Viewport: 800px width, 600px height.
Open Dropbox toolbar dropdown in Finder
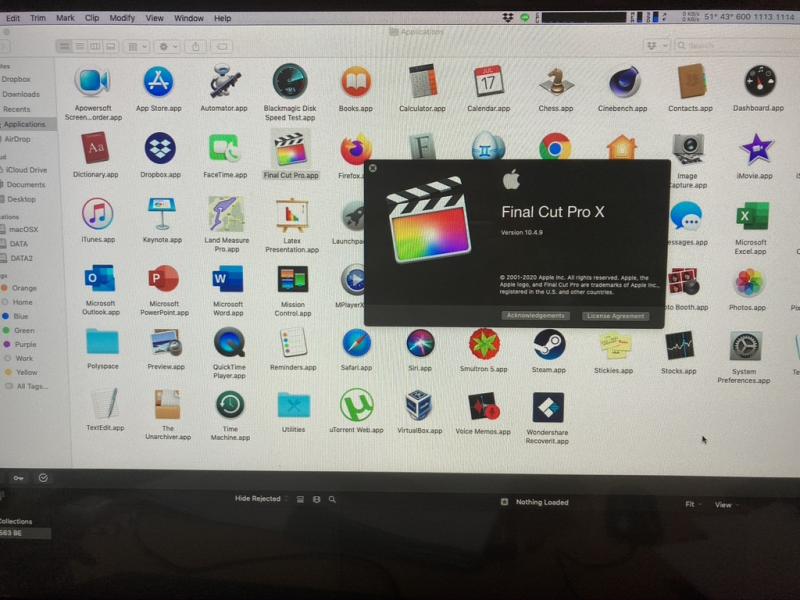pyautogui.click(x=657, y=46)
